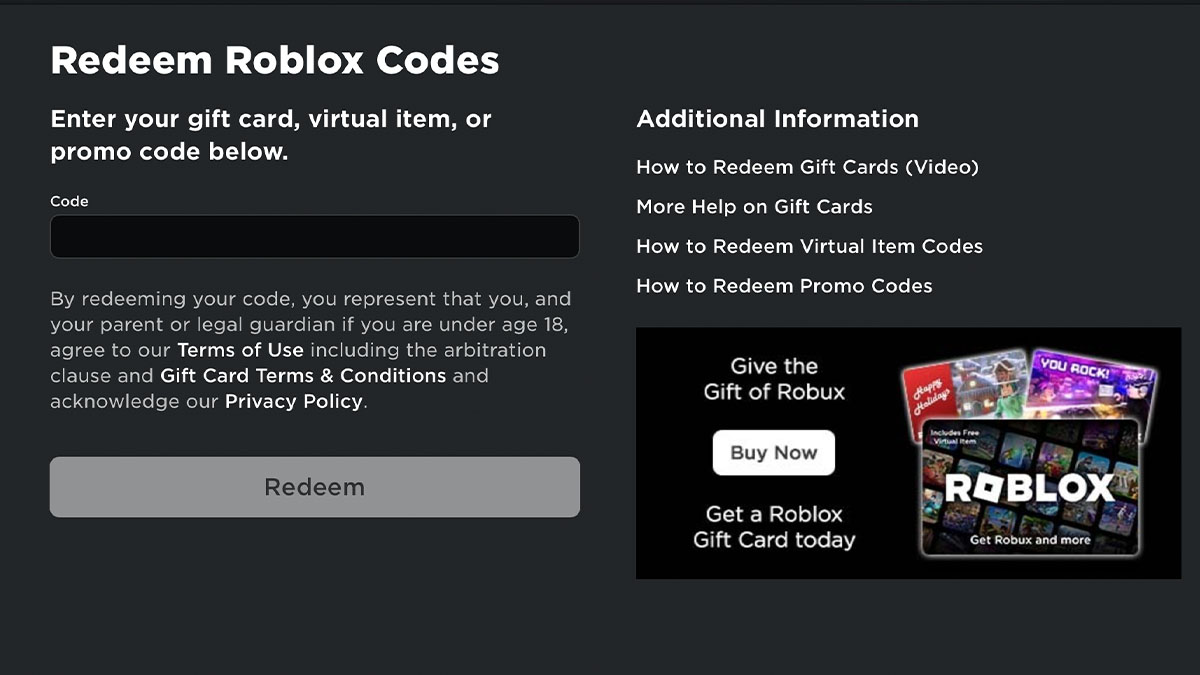
Task: Click the Get a Roblox Gift Card today text
Action: (773, 528)
